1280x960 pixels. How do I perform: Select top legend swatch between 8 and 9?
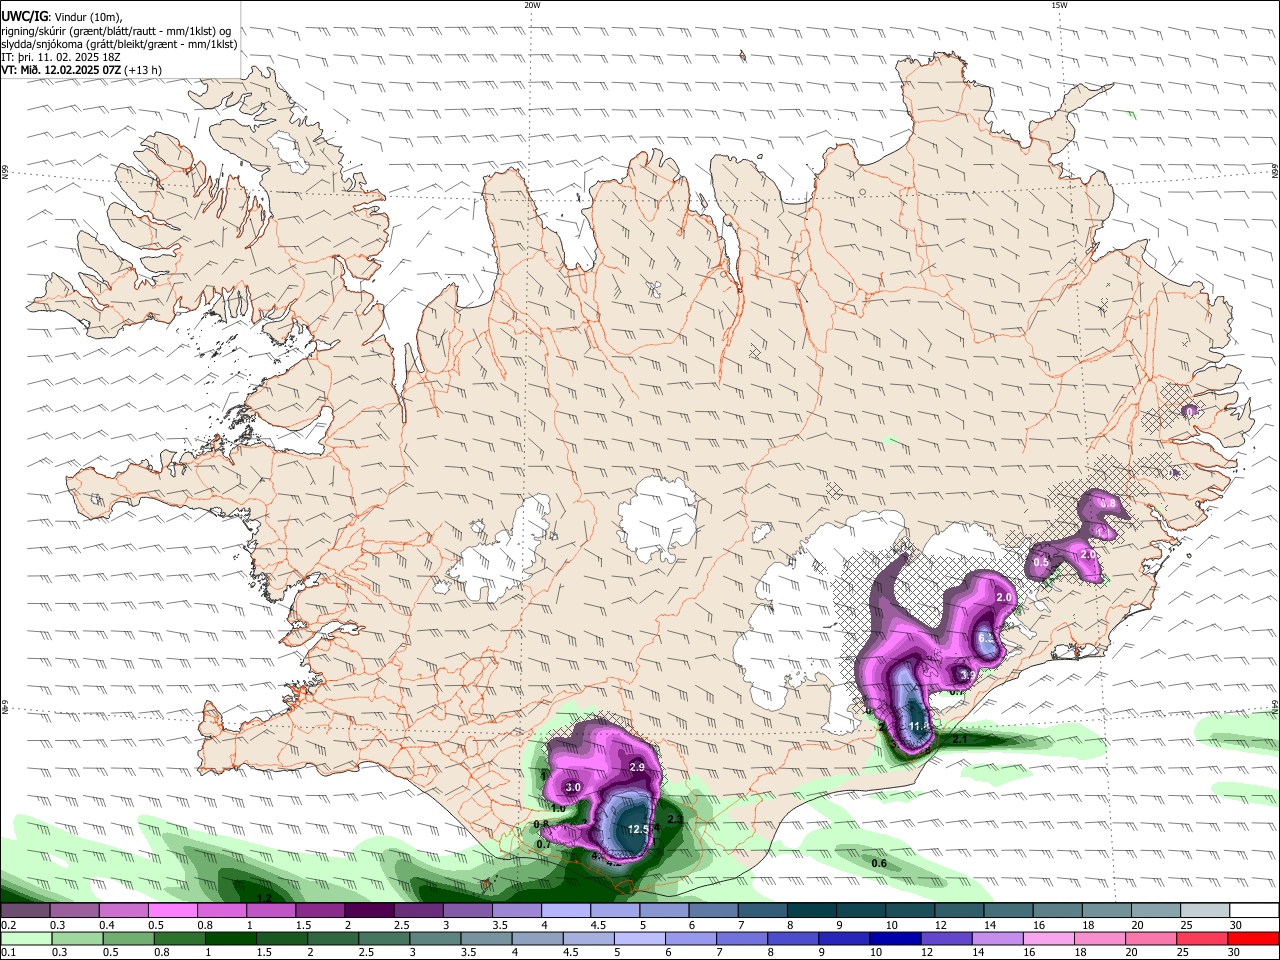coord(812,910)
